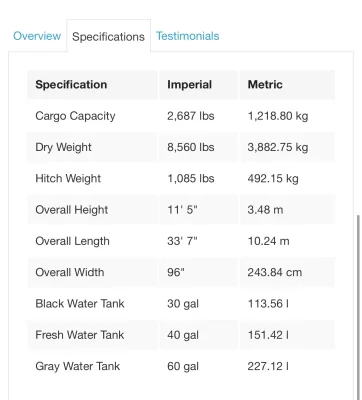Click the Specification column header
362x400 pixels.
[x=71, y=85]
